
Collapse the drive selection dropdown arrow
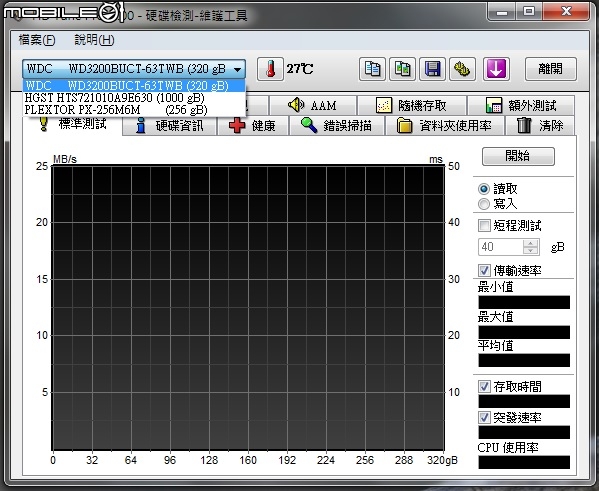(x=238, y=70)
